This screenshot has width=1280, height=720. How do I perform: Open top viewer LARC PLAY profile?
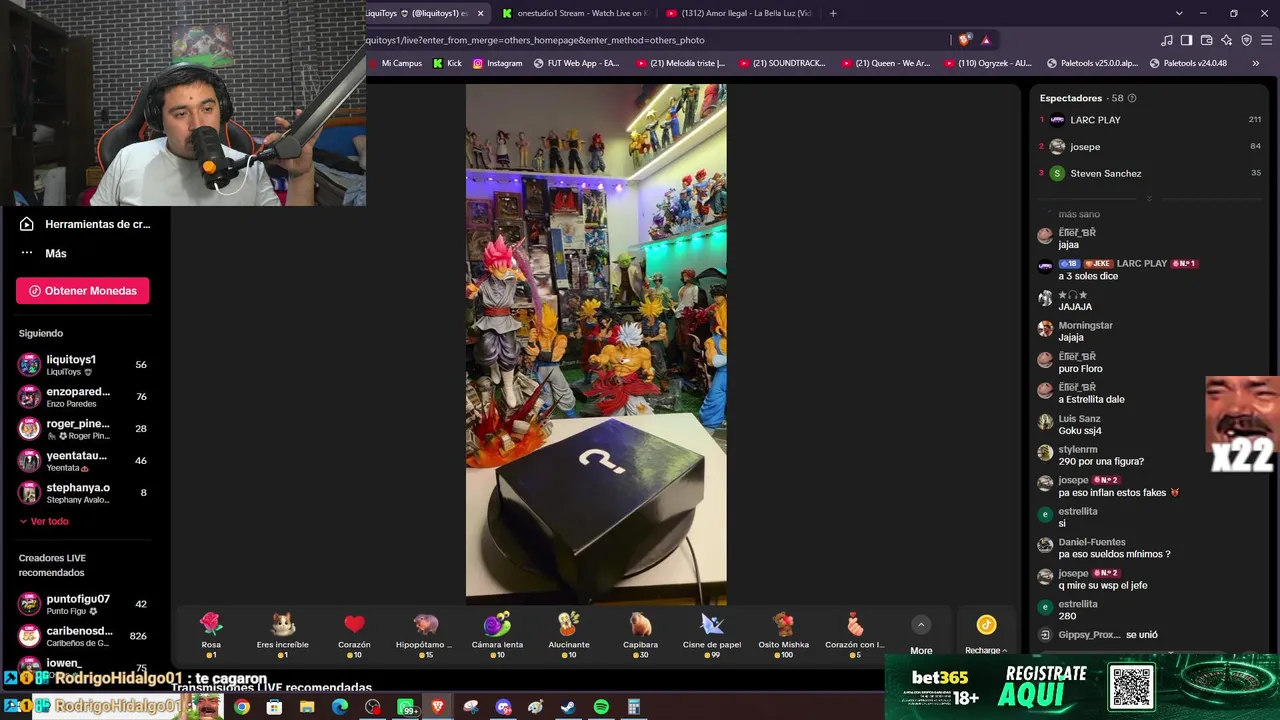click(1150, 120)
